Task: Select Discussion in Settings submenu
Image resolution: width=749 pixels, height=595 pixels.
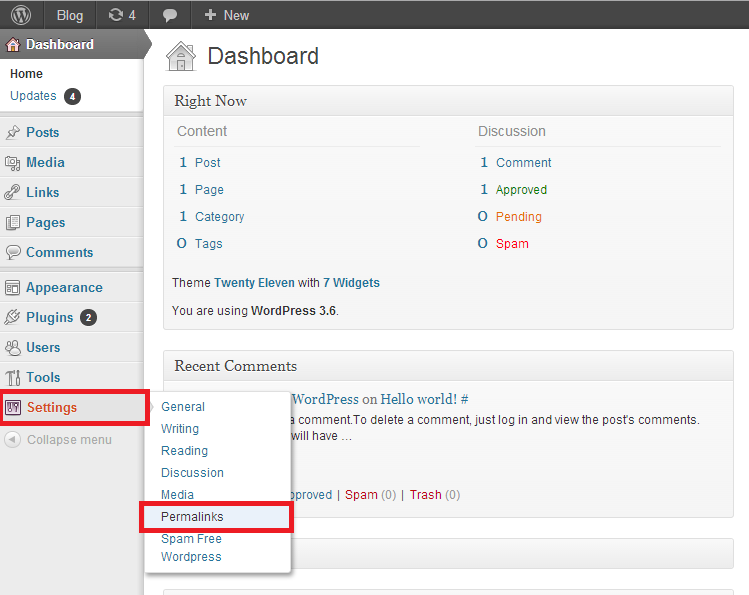Action: (x=192, y=473)
